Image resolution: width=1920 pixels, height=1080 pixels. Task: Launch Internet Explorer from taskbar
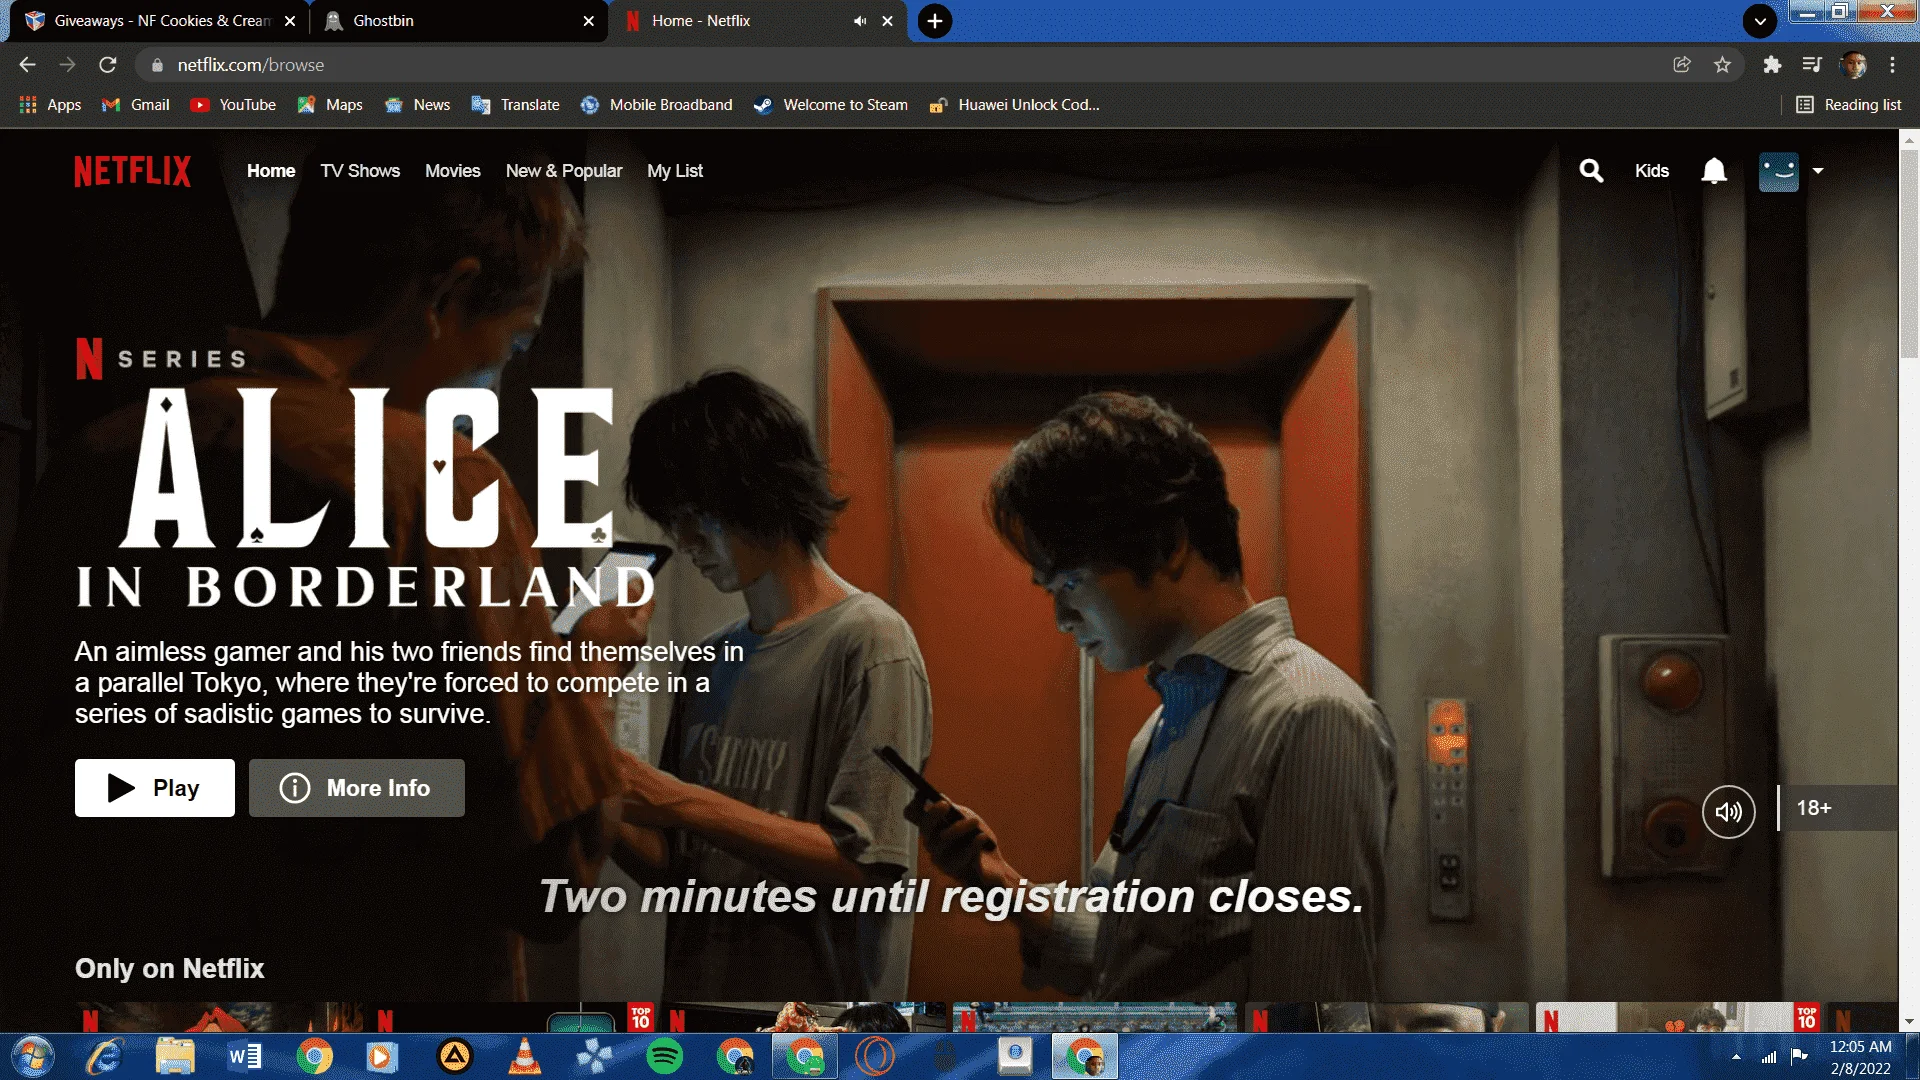(104, 1056)
